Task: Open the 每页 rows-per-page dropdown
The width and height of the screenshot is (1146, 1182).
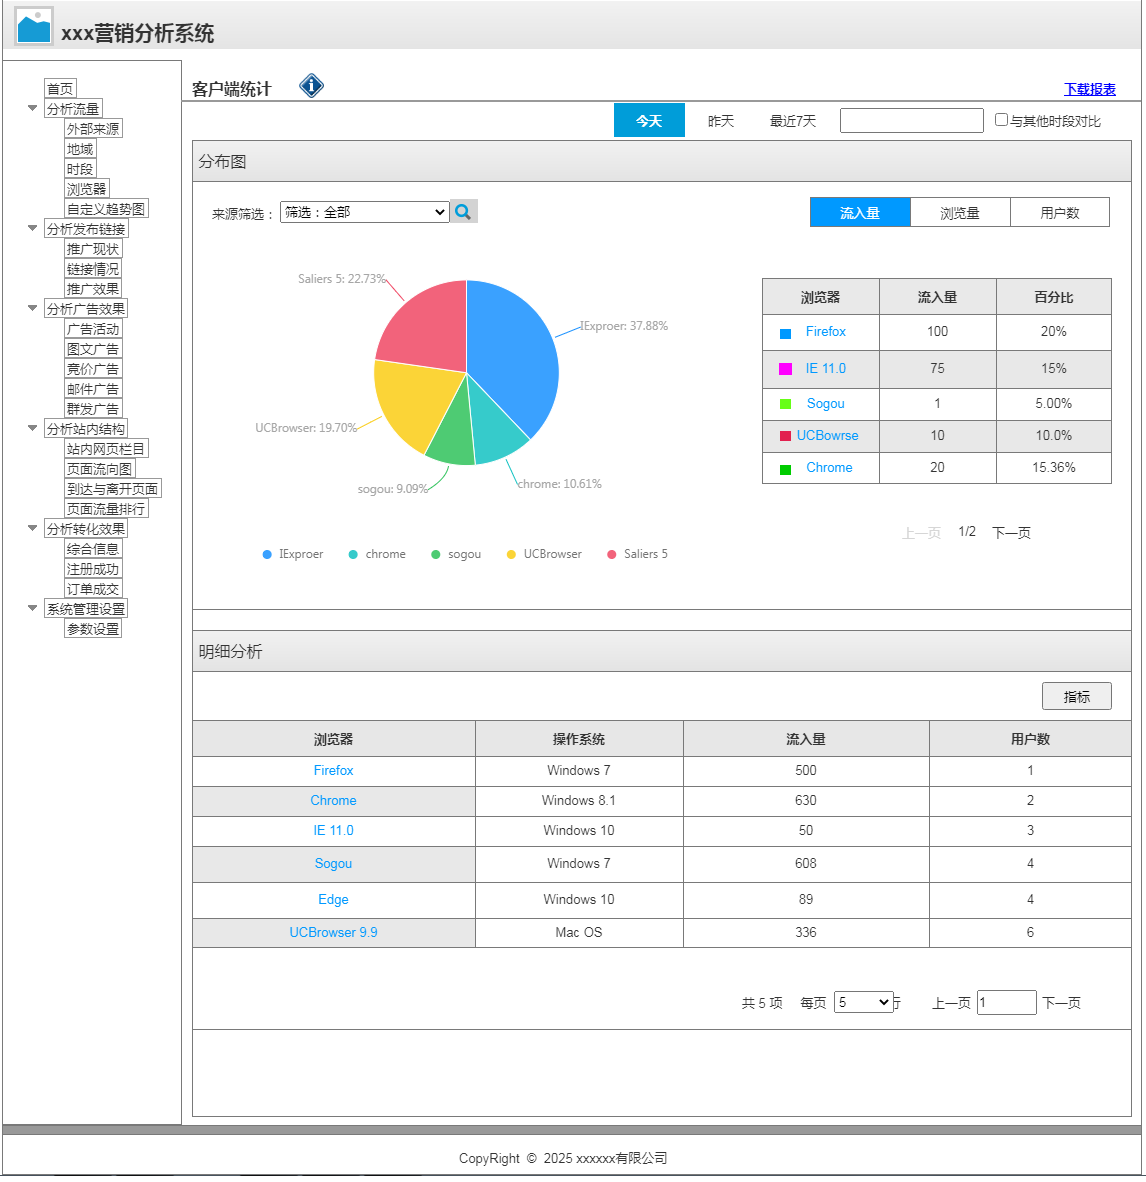Action: click(864, 1003)
